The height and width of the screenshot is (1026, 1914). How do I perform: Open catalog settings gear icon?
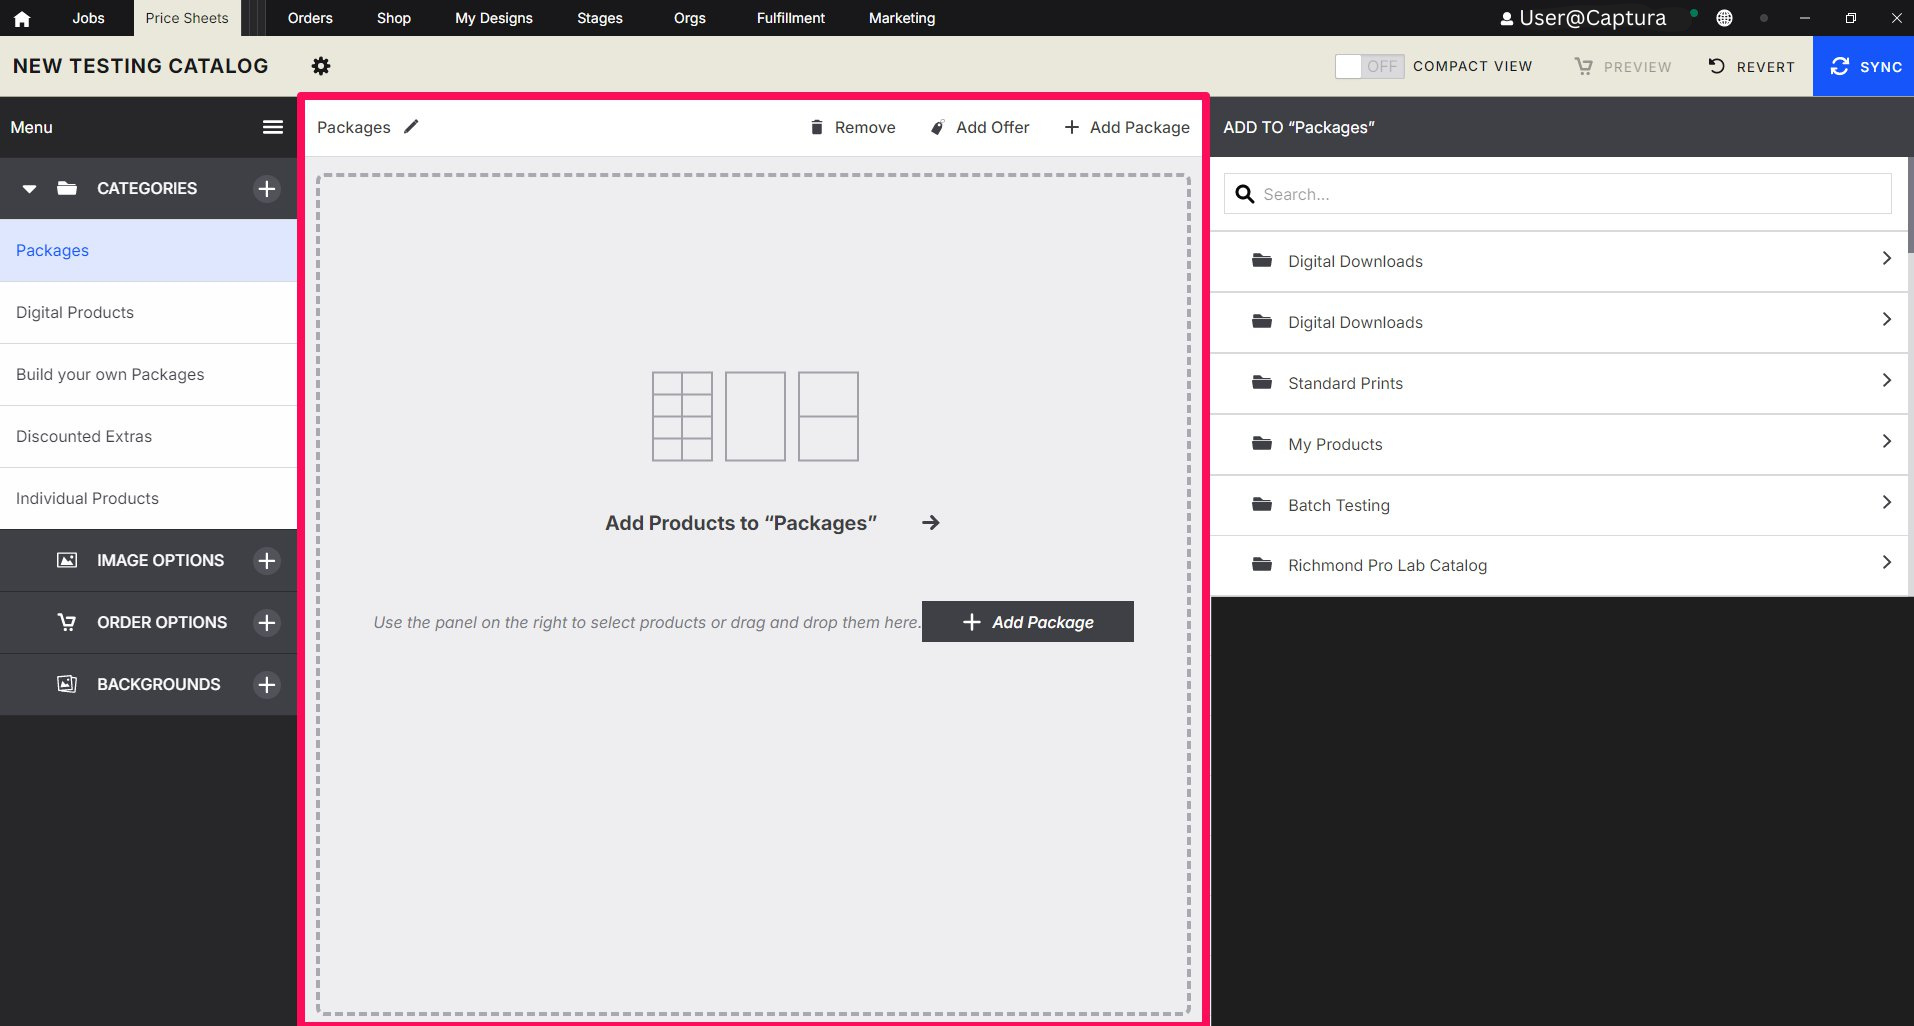pos(321,66)
